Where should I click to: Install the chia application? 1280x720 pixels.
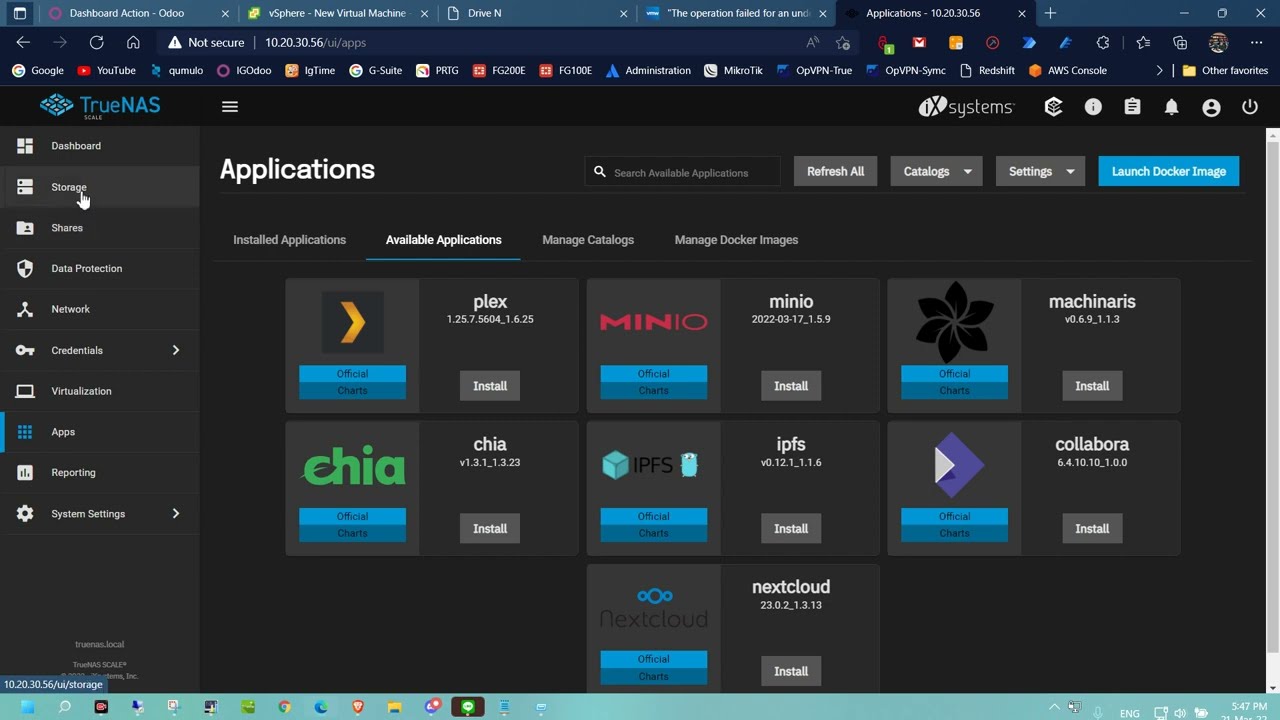[x=490, y=529]
